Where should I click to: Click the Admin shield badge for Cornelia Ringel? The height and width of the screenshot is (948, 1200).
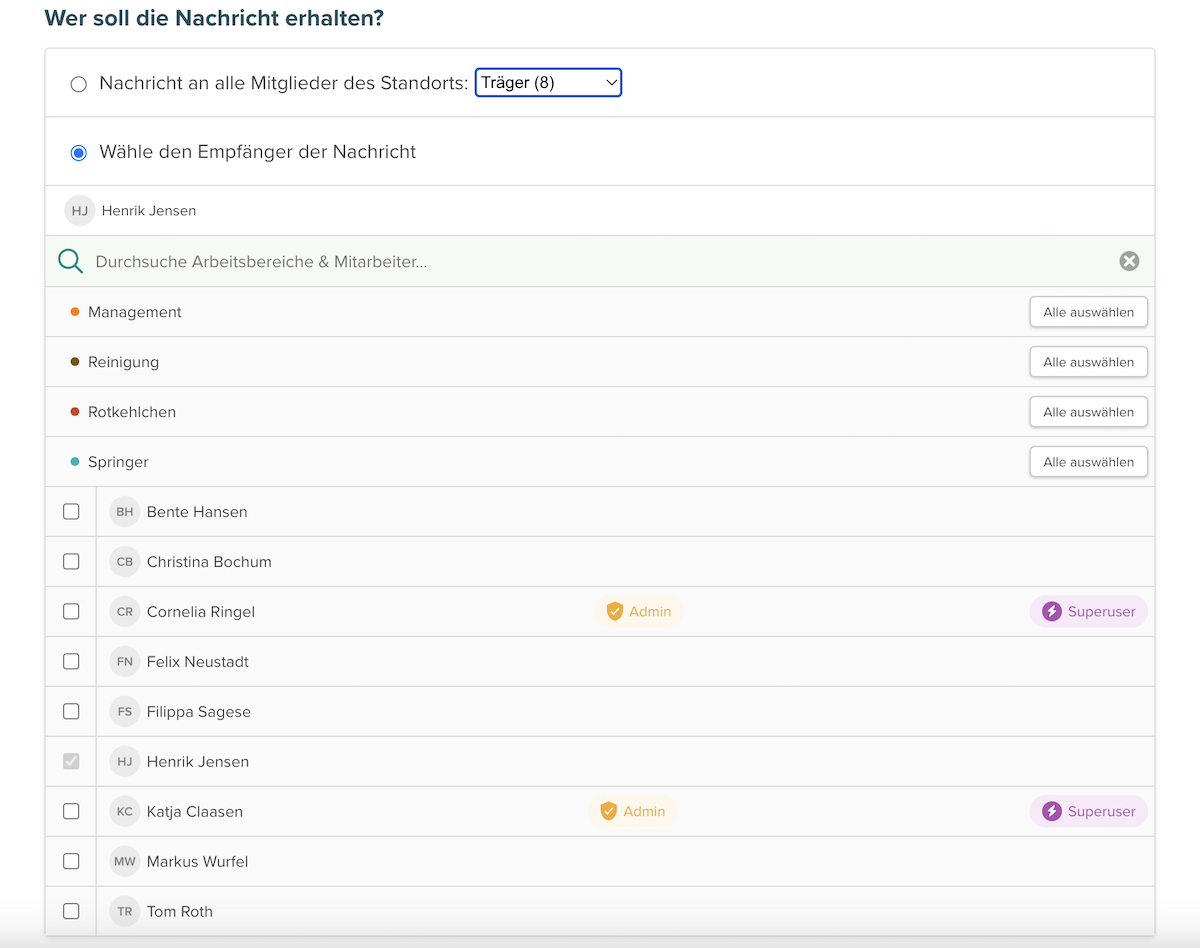click(x=639, y=611)
